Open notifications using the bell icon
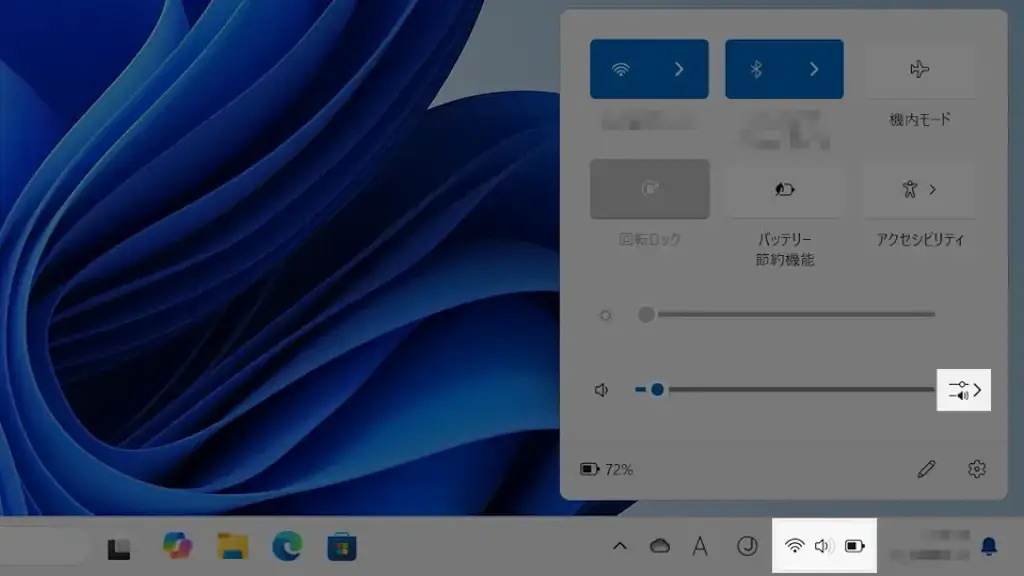This screenshot has height=576, width=1024. click(x=989, y=545)
